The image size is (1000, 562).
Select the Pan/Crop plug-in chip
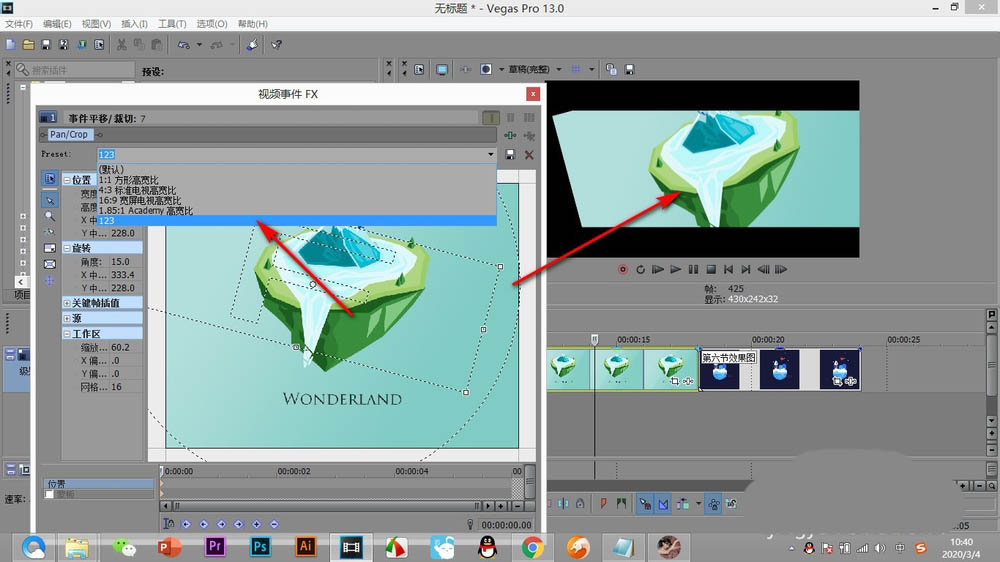tap(69, 135)
